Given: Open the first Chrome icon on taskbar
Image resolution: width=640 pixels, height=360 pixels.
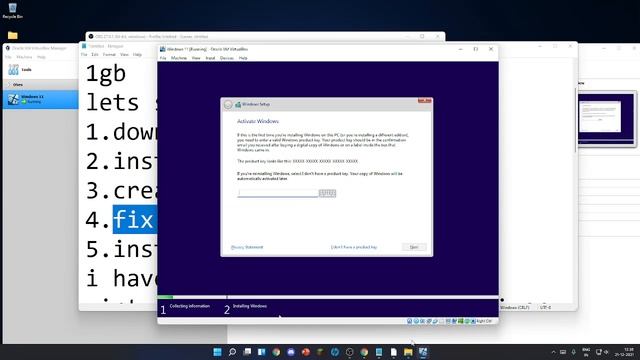Looking at the screenshot, I should [x=276, y=352].
